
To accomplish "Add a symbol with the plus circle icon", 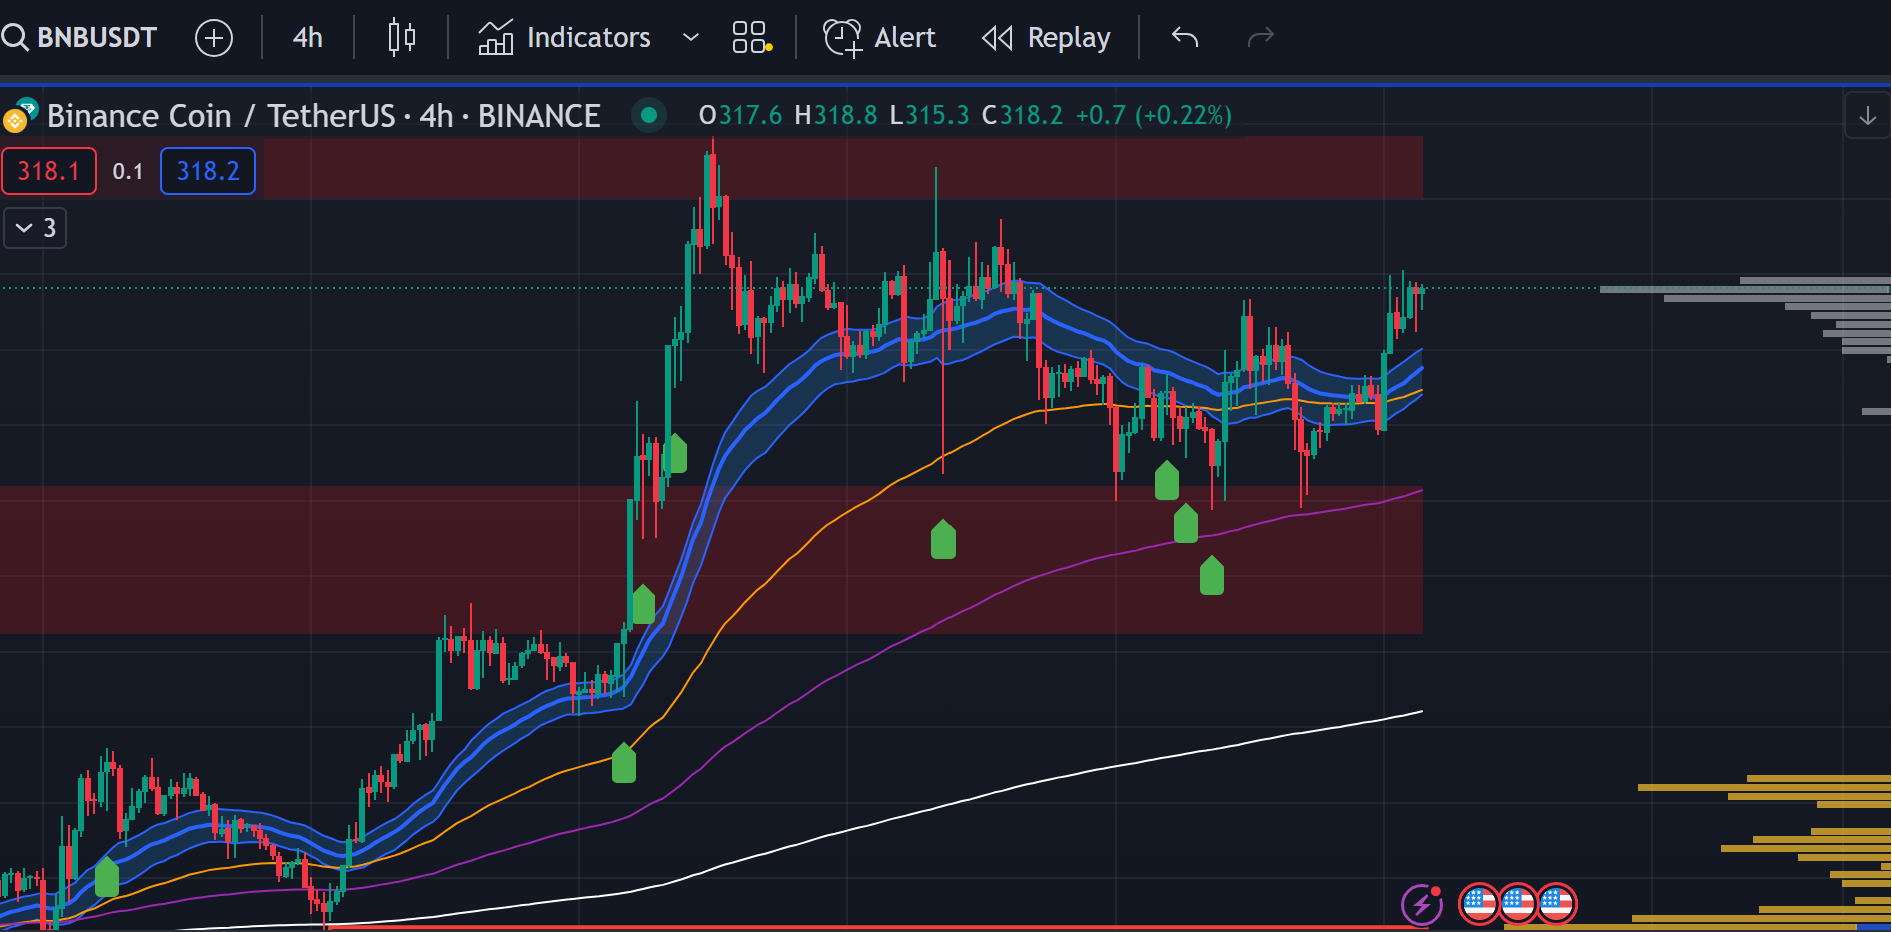I will tap(214, 38).
